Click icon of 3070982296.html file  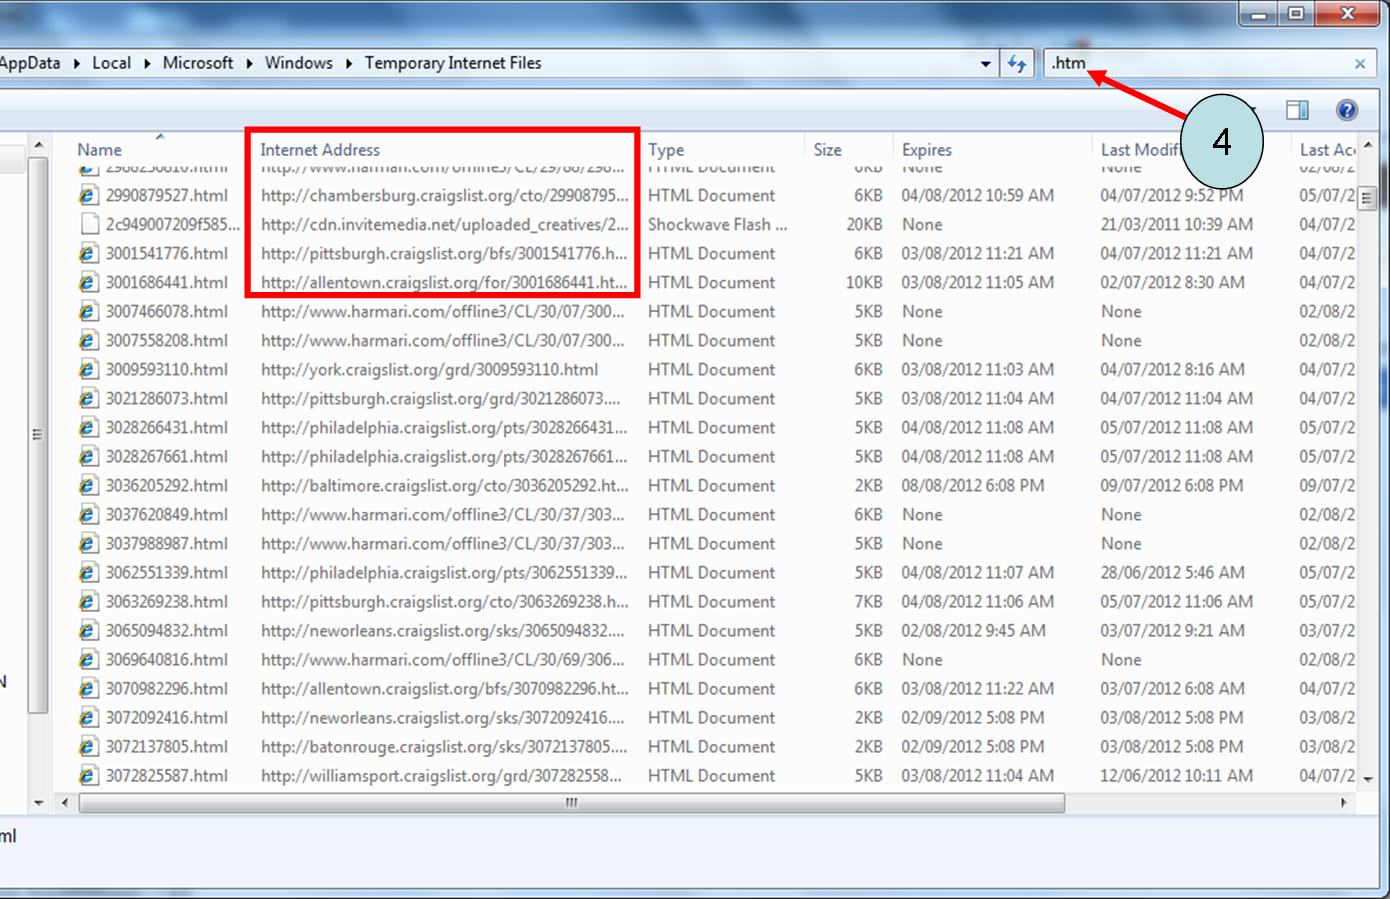[x=88, y=689]
